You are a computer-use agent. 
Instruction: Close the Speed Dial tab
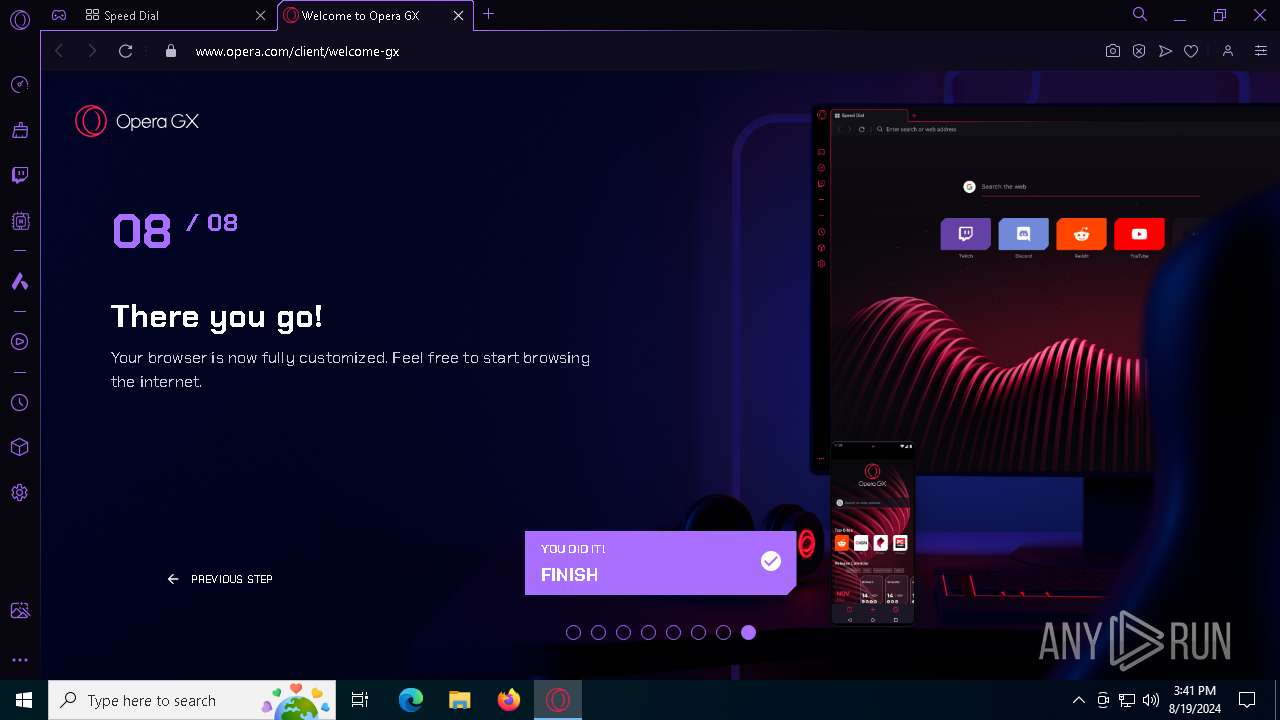(x=260, y=15)
